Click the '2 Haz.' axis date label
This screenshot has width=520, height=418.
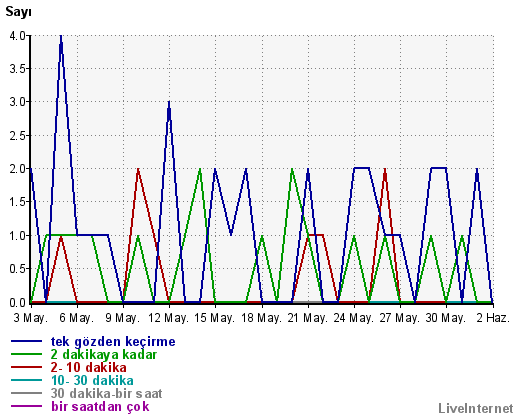(x=493, y=318)
